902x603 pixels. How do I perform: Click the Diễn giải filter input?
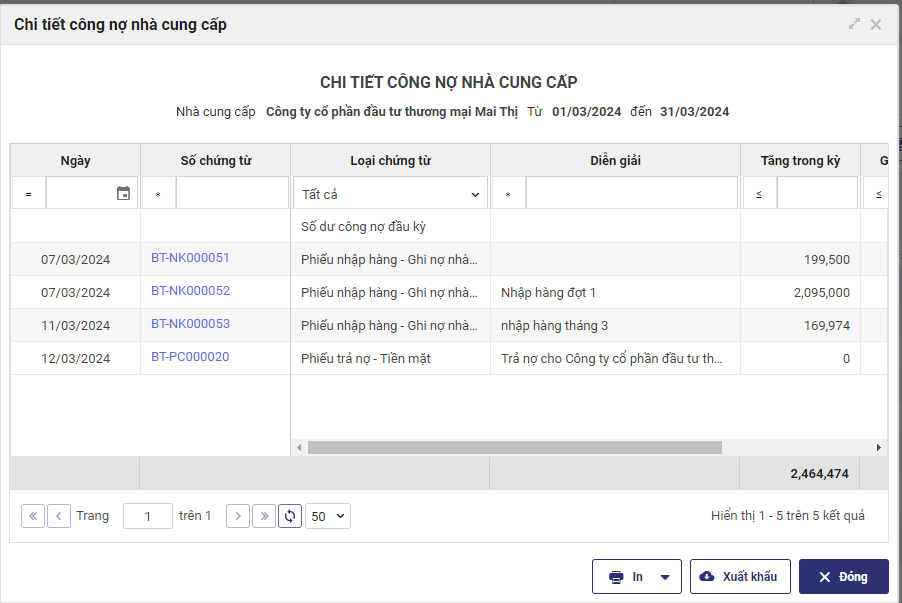pyautogui.click(x=632, y=194)
